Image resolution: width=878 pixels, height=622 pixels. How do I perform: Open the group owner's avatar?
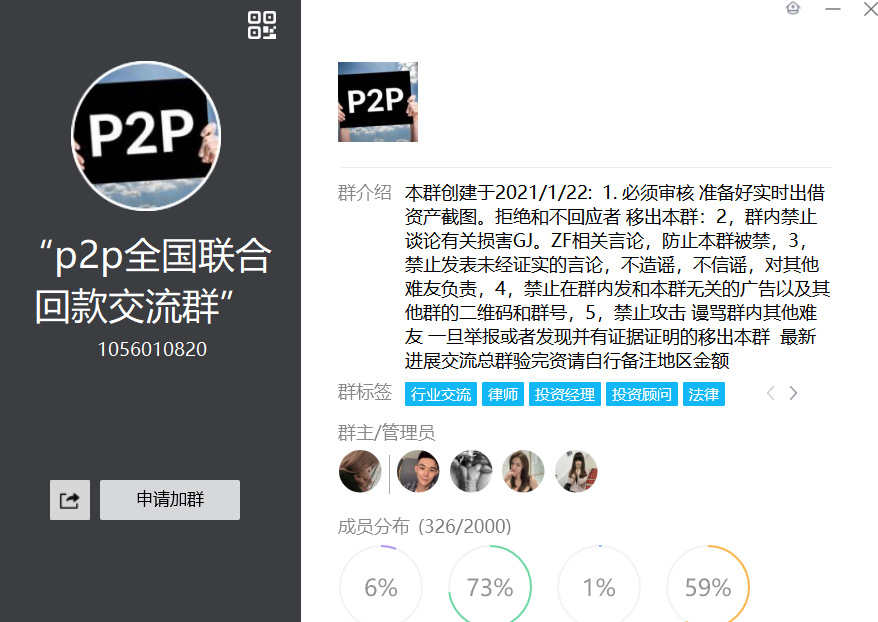point(360,471)
